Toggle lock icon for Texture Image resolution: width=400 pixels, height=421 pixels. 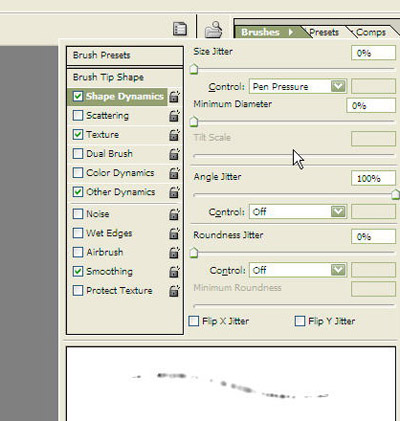click(x=174, y=135)
